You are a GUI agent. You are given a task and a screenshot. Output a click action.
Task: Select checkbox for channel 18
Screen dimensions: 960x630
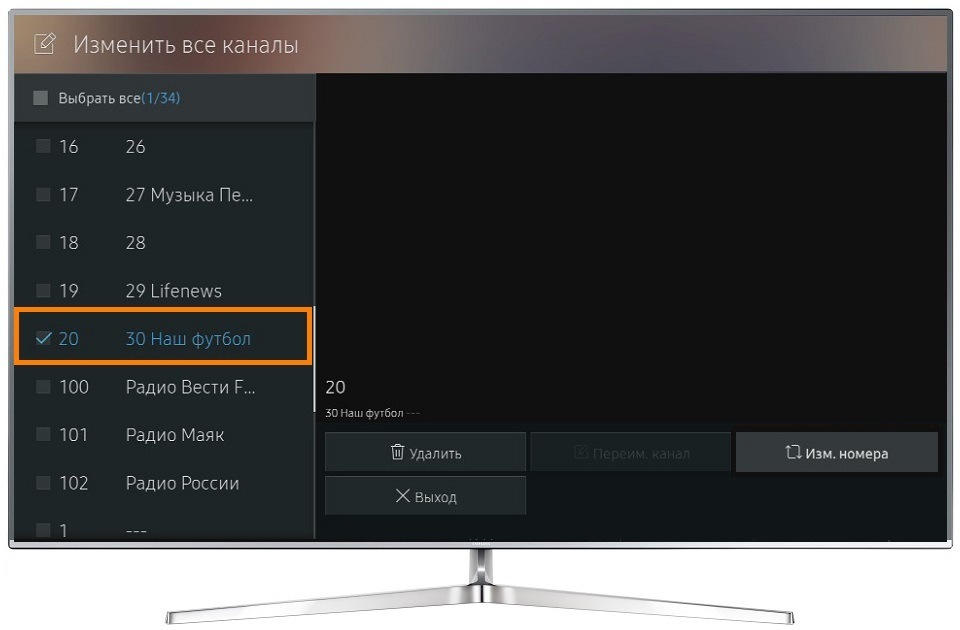(x=43, y=242)
